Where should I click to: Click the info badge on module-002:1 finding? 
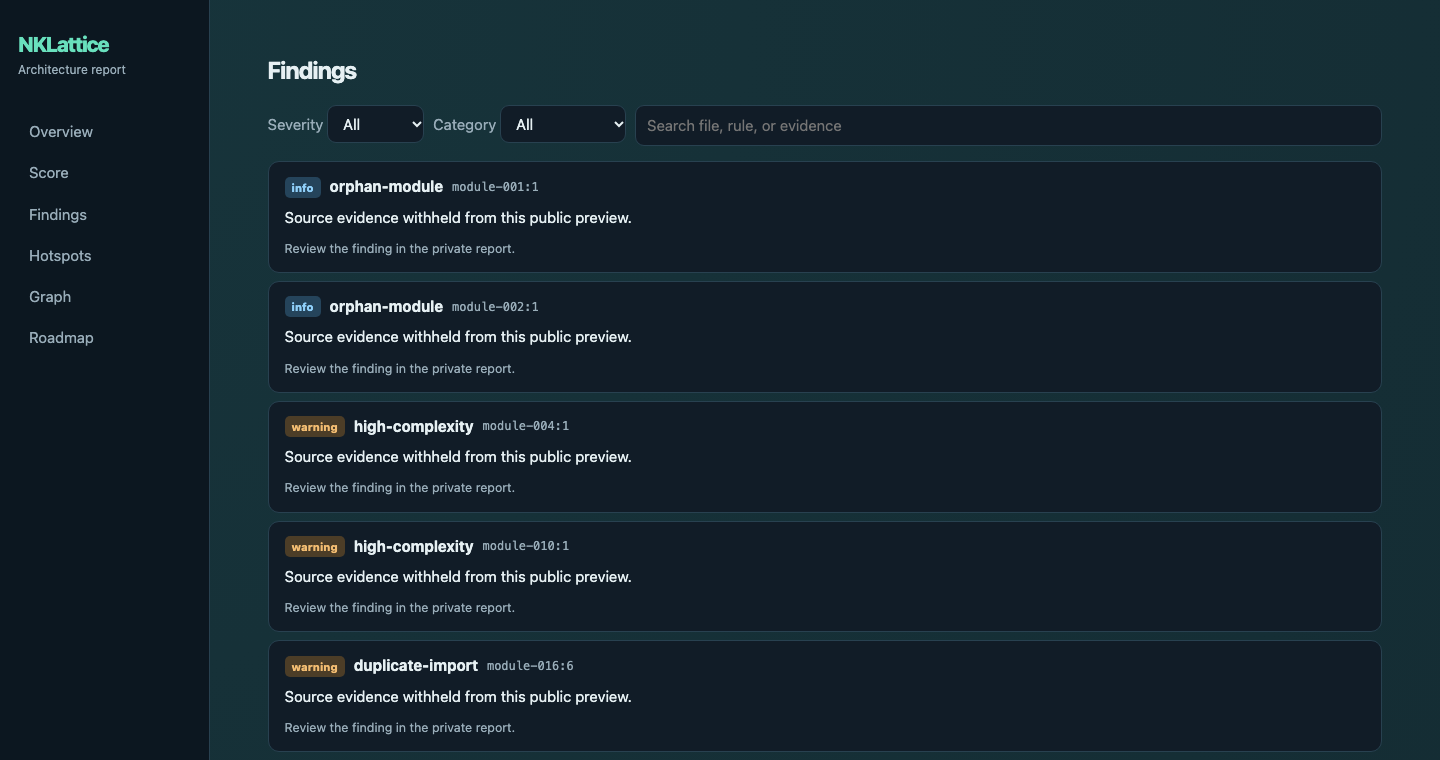click(303, 307)
